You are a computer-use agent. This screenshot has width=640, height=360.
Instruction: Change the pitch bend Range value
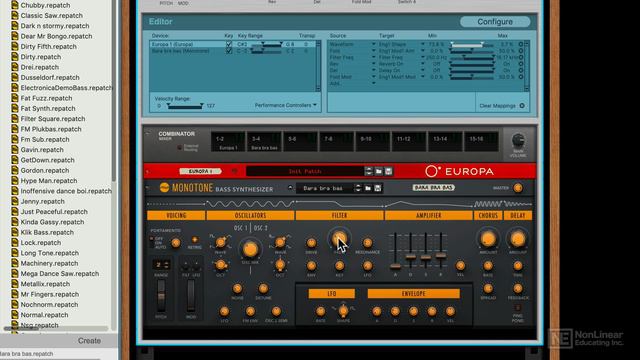click(x=161, y=265)
